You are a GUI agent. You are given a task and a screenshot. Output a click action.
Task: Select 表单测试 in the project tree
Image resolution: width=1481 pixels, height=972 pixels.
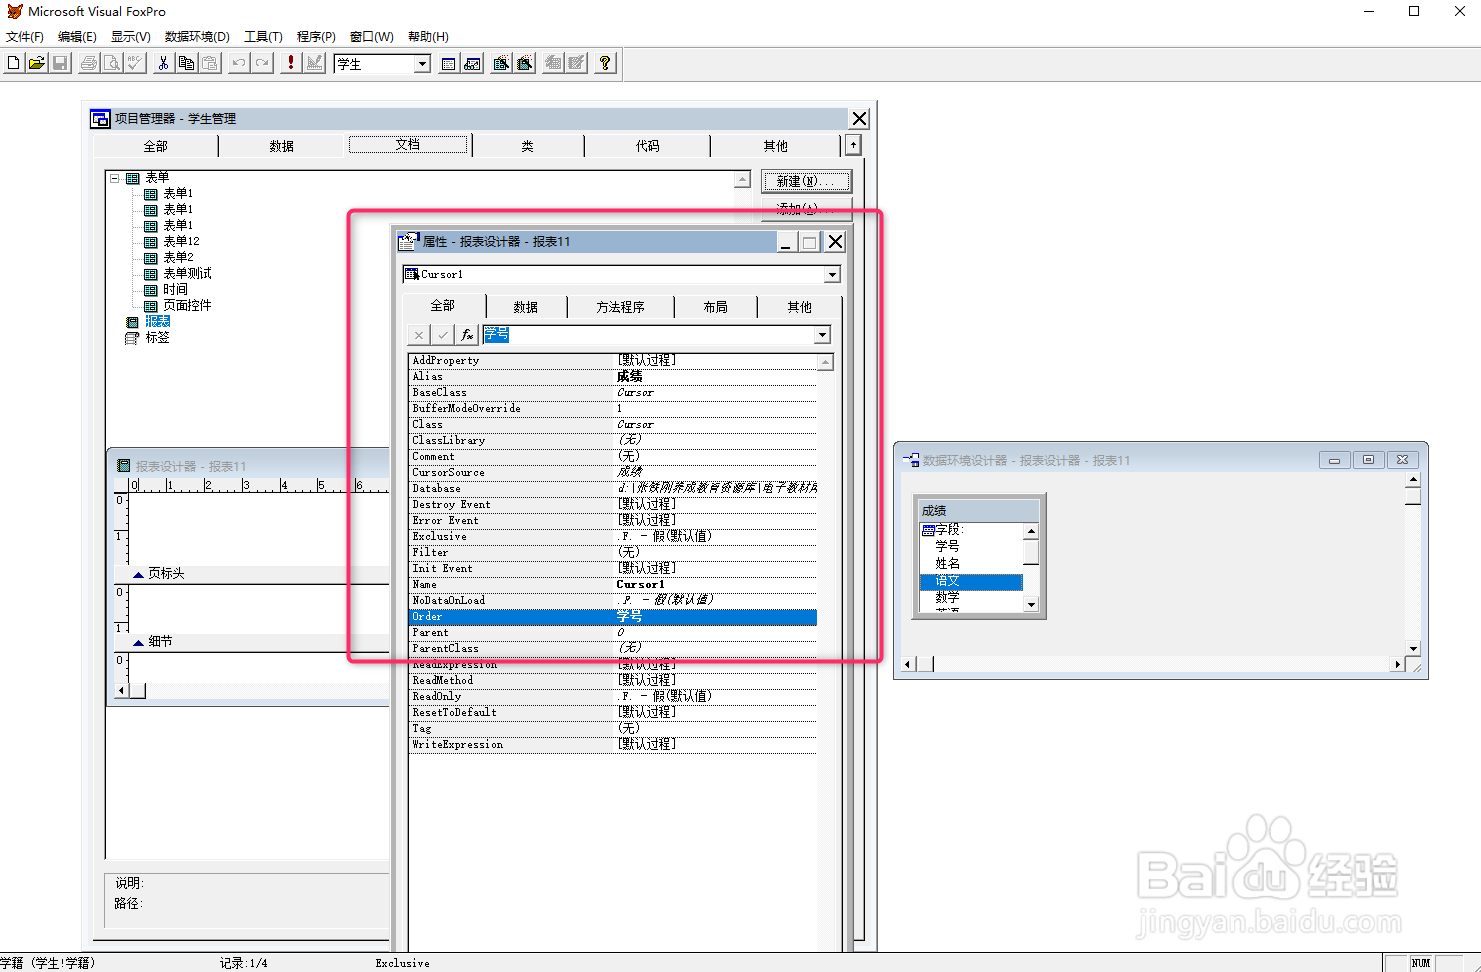tap(187, 273)
